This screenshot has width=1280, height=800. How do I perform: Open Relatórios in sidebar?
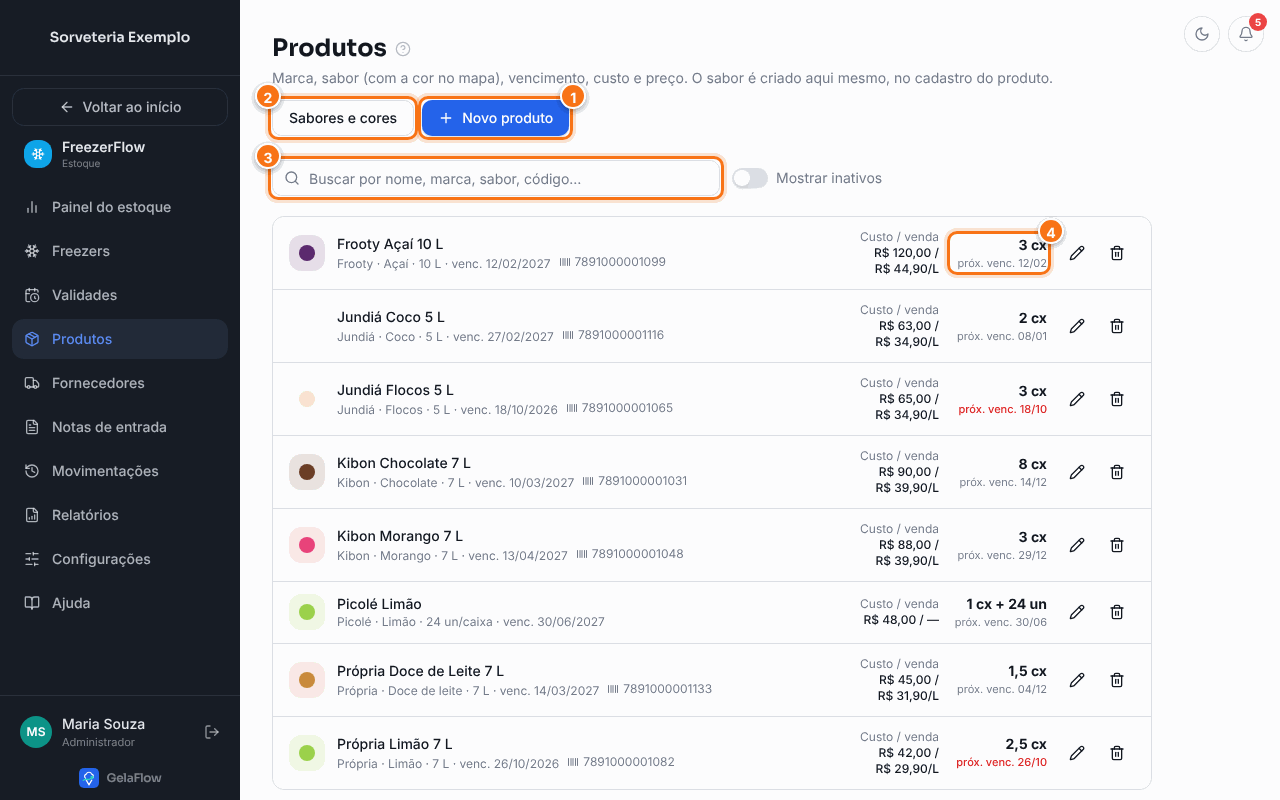pos(120,515)
